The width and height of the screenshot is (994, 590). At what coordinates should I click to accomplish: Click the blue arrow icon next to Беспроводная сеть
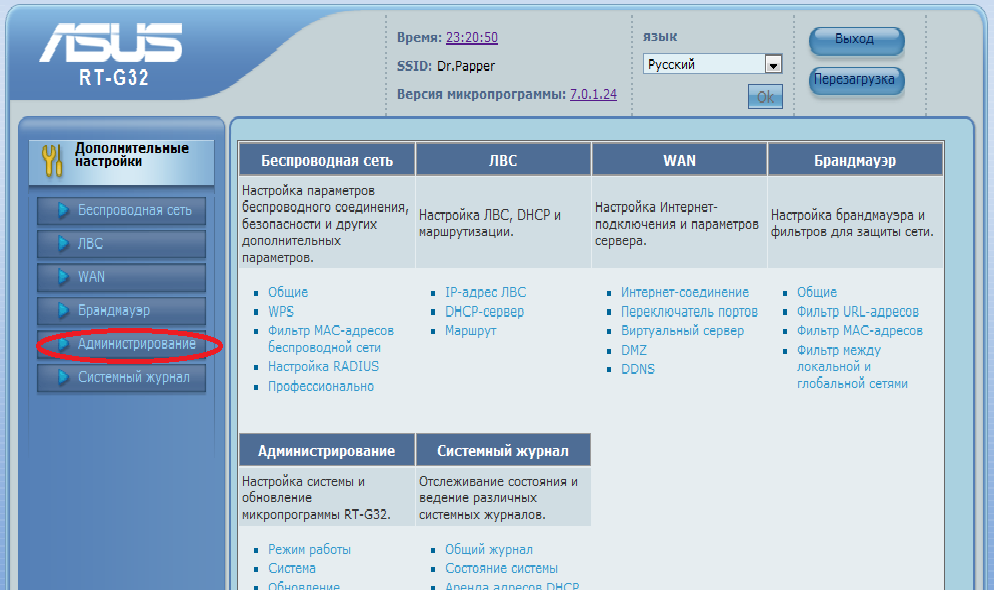63,210
